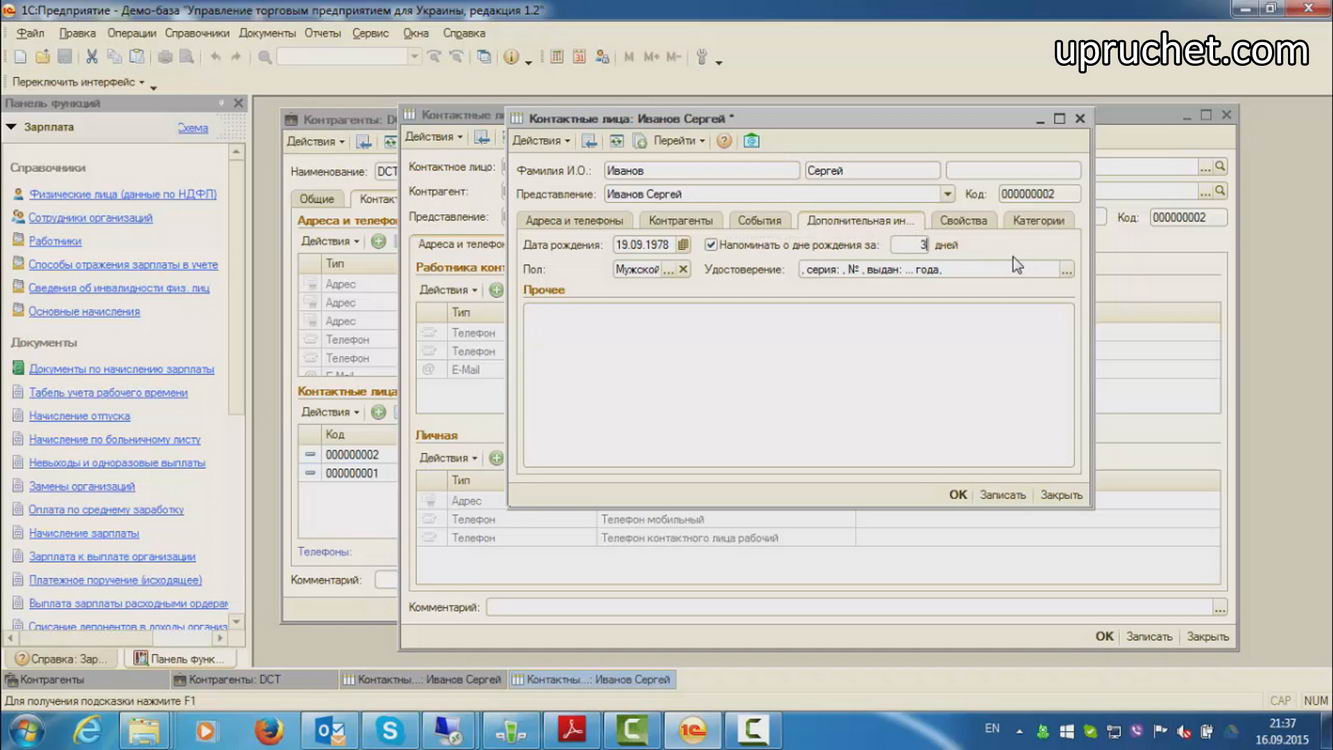Click the Фамилия input field with Иванов
1333x750 pixels.
coord(702,171)
